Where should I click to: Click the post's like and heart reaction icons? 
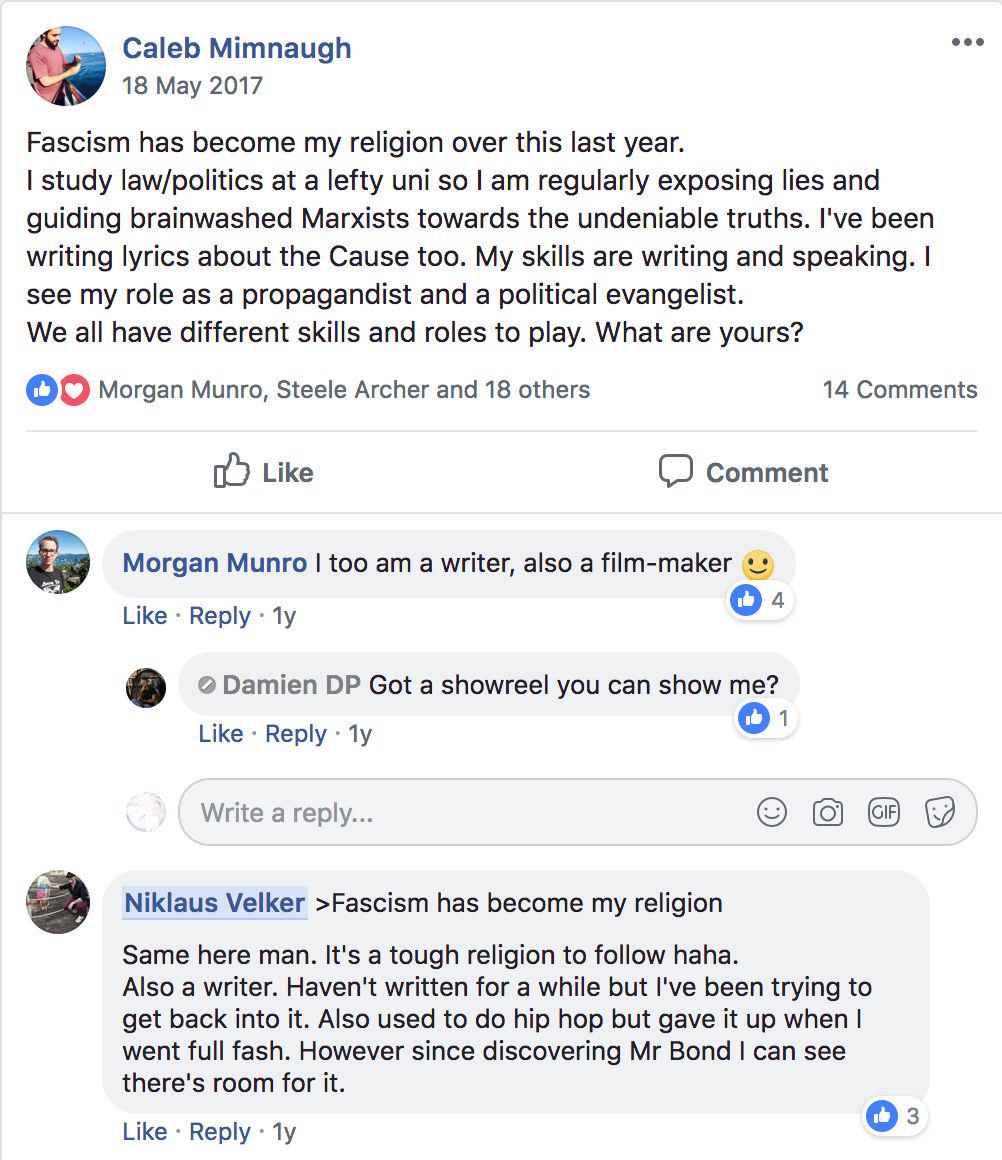[58, 390]
